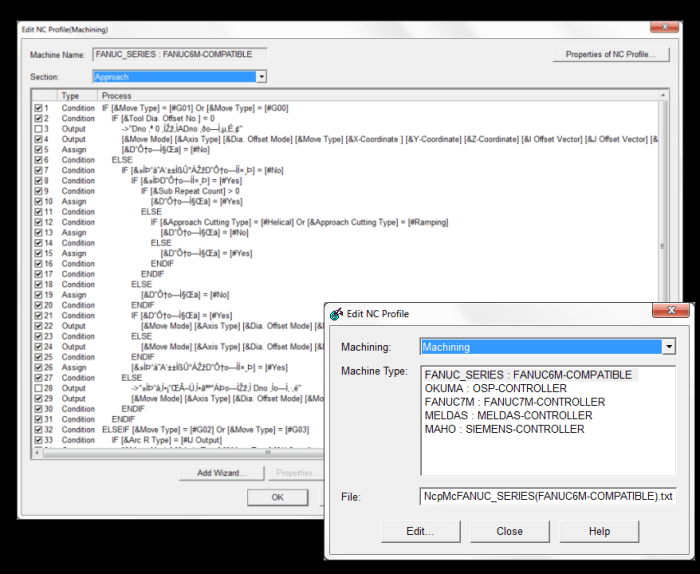Enable the unchecked row 28 Output checkbox

point(38,388)
